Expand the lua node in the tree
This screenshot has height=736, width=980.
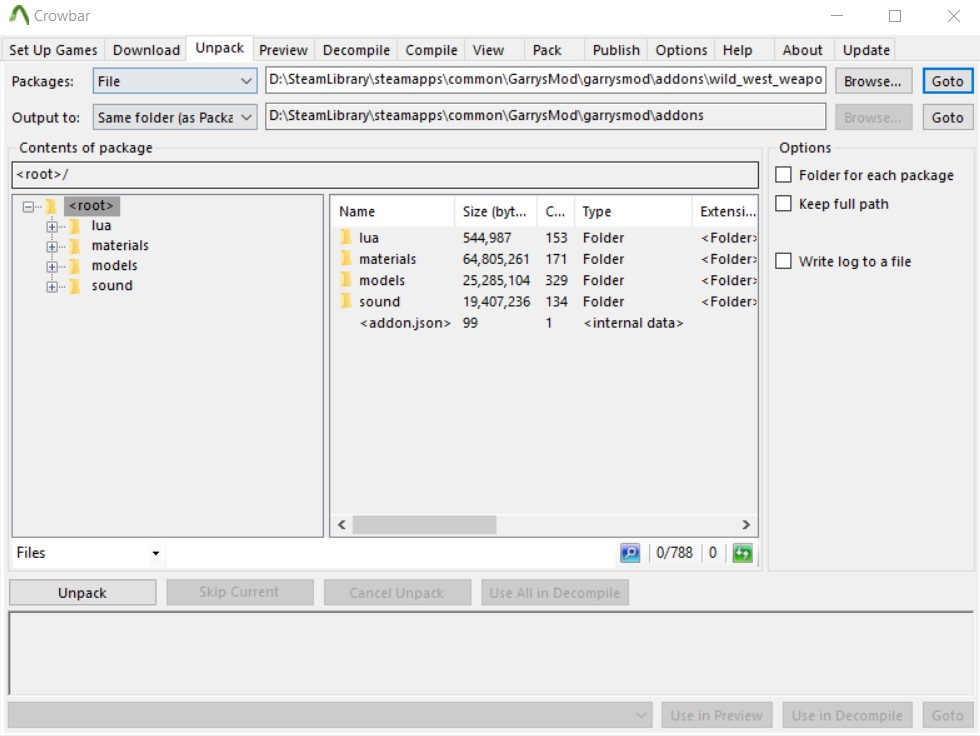coord(52,226)
